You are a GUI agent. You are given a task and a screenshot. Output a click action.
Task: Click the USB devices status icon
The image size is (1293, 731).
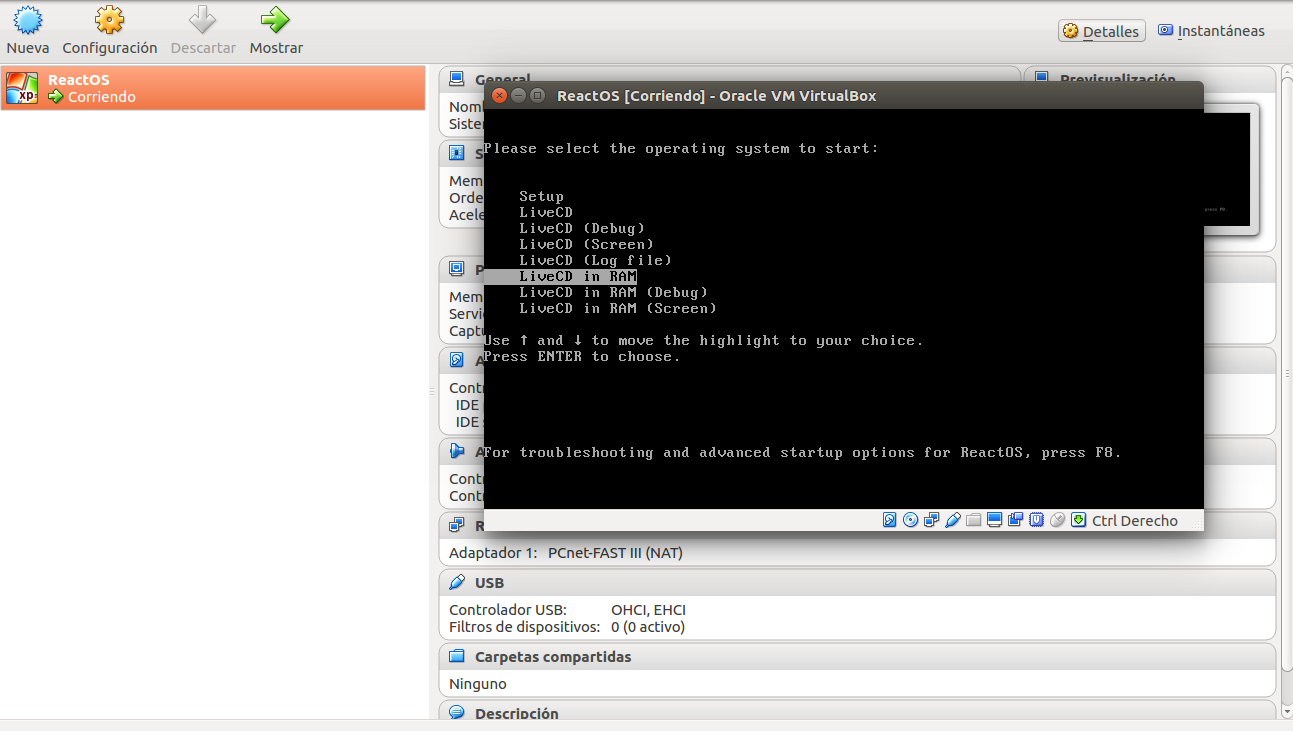click(x=952, y=520)
